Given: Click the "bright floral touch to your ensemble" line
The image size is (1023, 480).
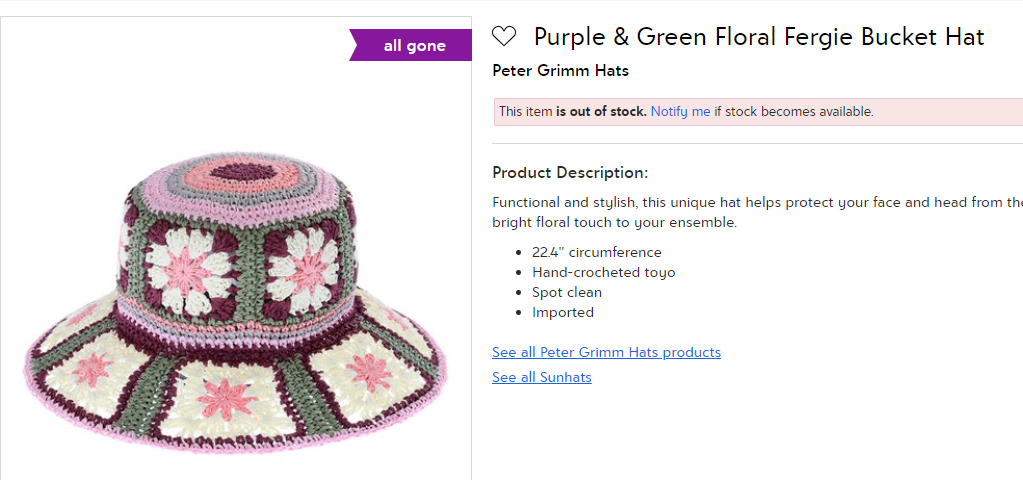Looking at the screenshot, I should point(614,222).
